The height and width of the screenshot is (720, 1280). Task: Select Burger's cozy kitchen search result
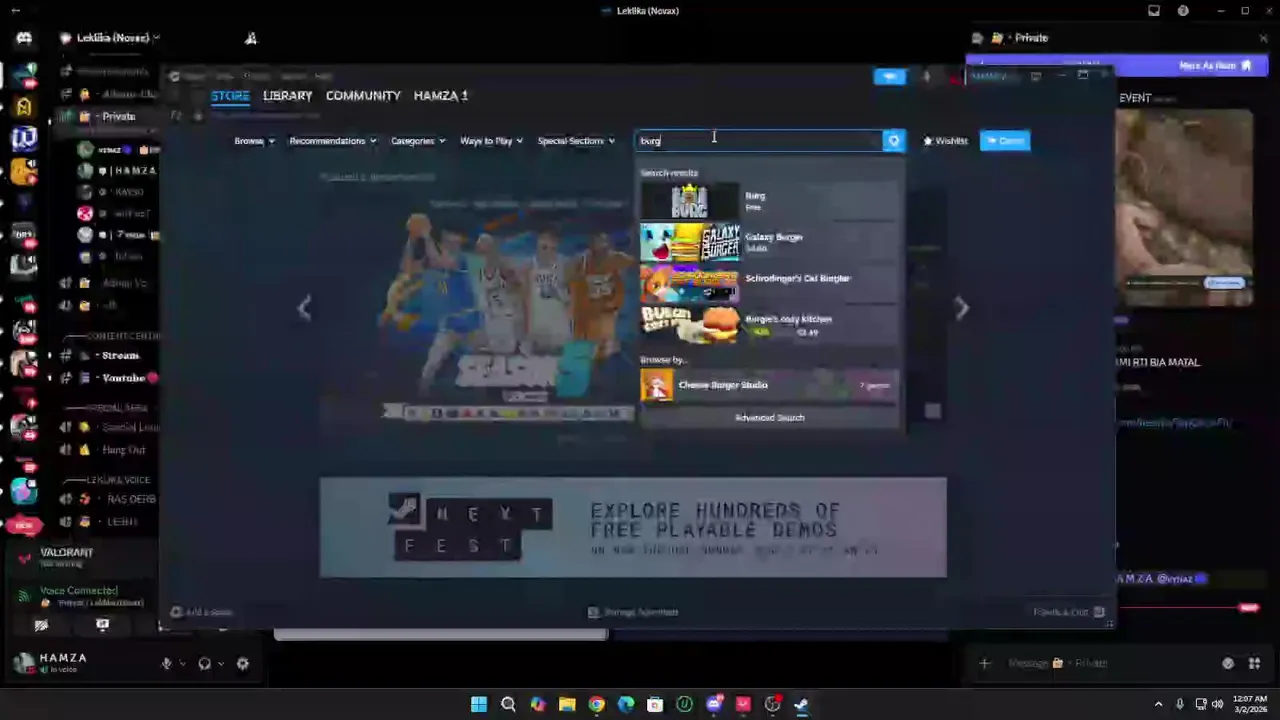769,325
